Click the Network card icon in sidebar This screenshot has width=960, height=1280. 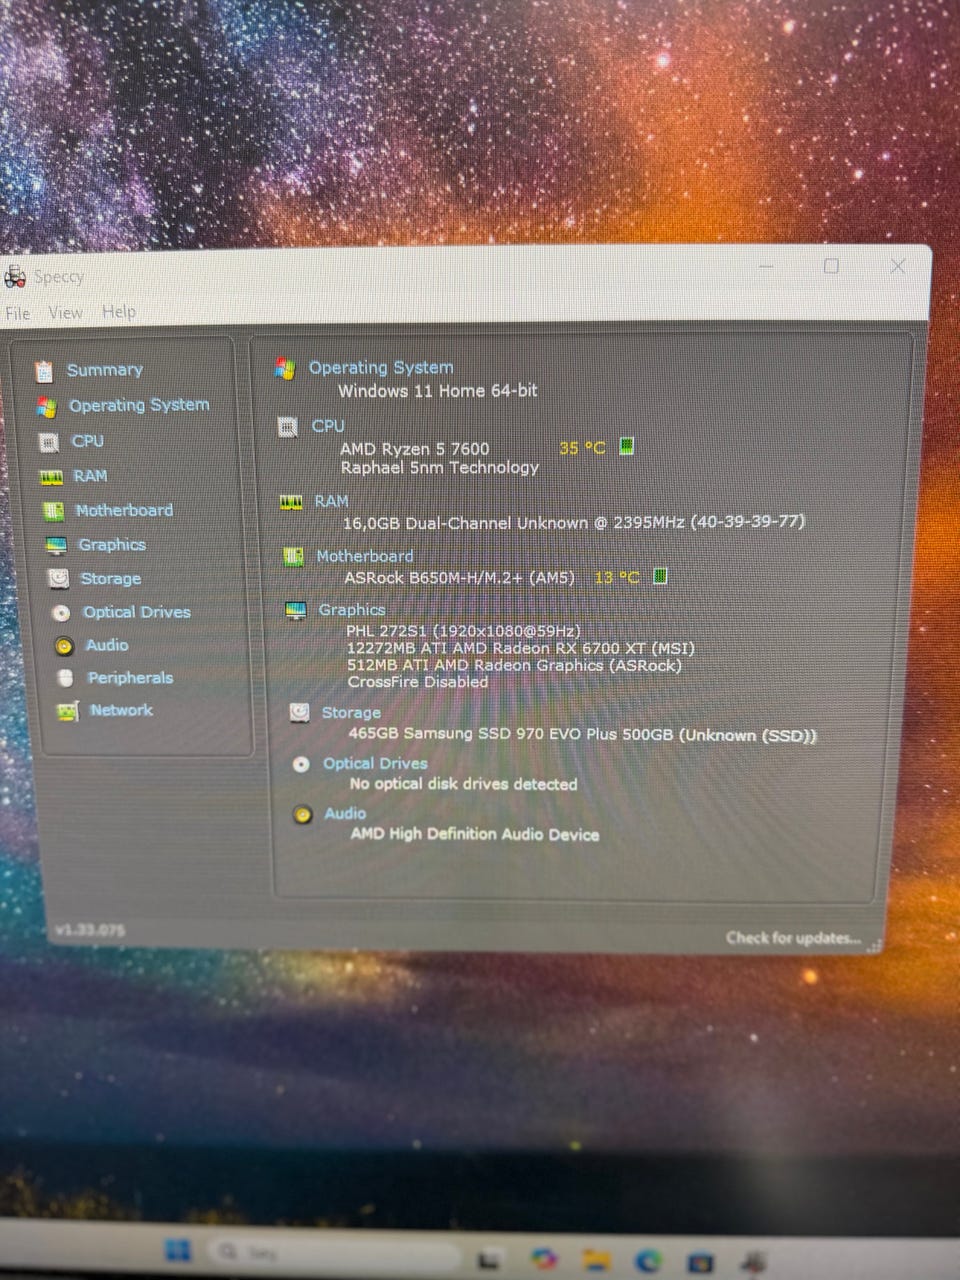pyautogui.click(x=68, y=712)
